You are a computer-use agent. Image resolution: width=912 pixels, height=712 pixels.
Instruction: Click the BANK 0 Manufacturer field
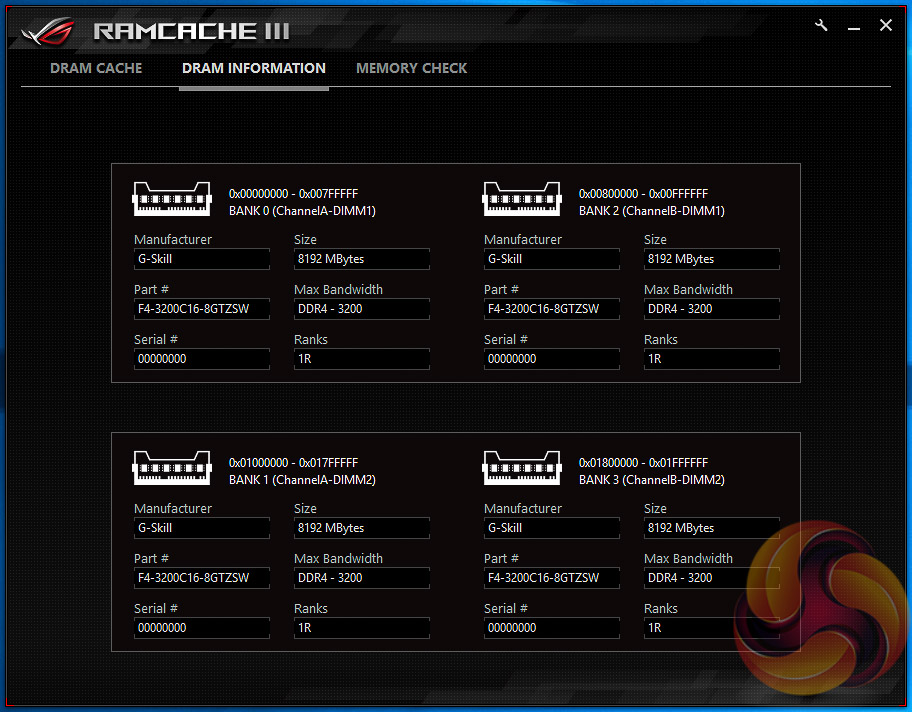click(202, 259)
